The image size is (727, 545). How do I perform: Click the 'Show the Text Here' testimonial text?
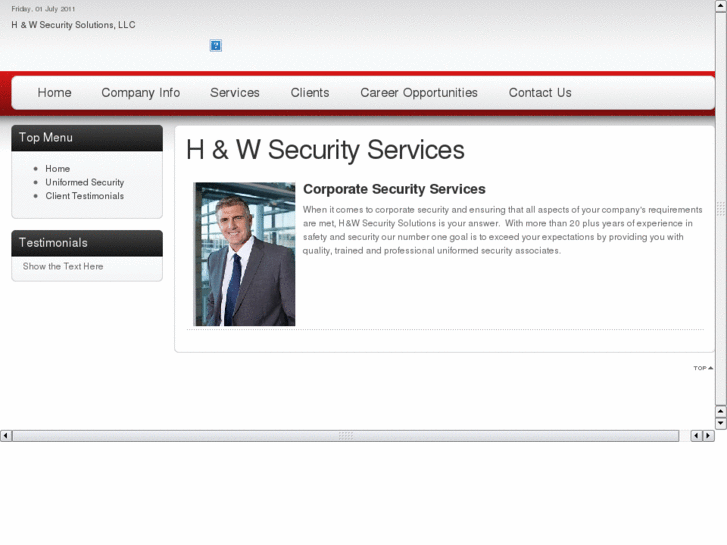pyautogui.click(x=63, y=266)
